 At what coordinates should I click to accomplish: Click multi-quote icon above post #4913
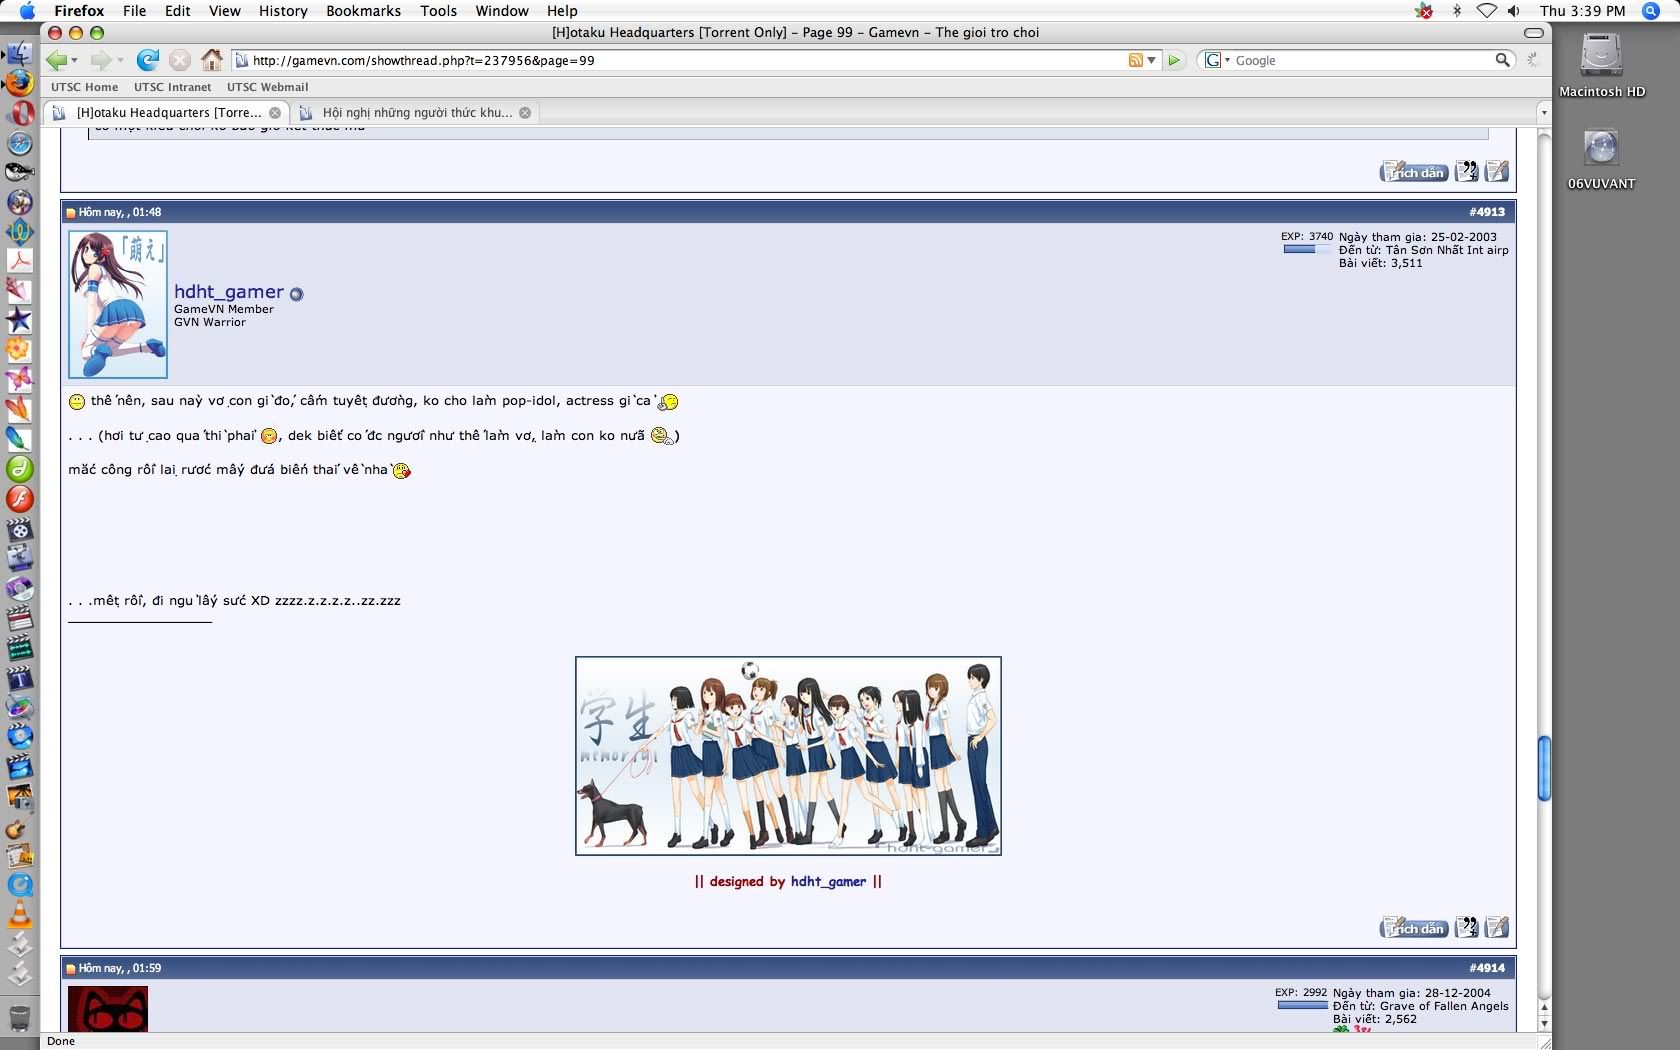pos(1466,172)
